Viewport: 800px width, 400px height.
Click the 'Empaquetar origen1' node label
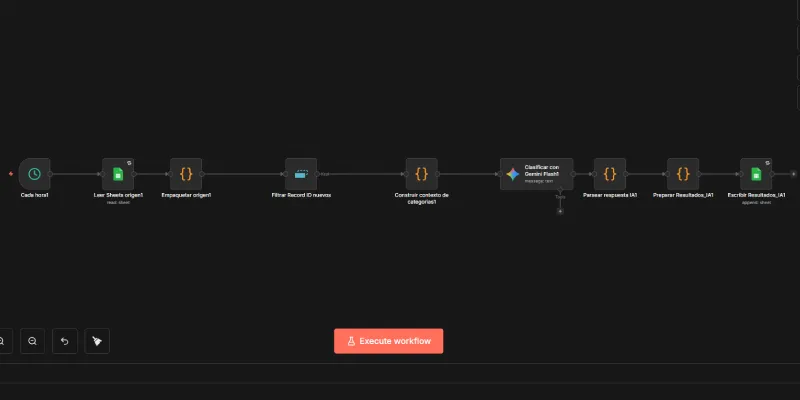coord(186,195)
